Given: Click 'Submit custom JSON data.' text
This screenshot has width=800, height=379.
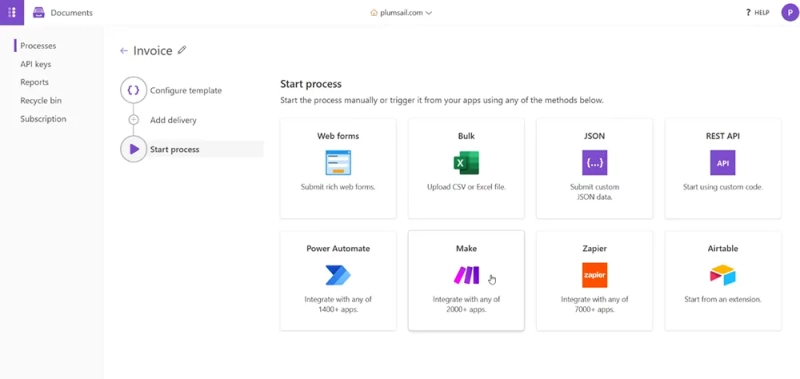Looking at the screenshot, I should [595, 192].
